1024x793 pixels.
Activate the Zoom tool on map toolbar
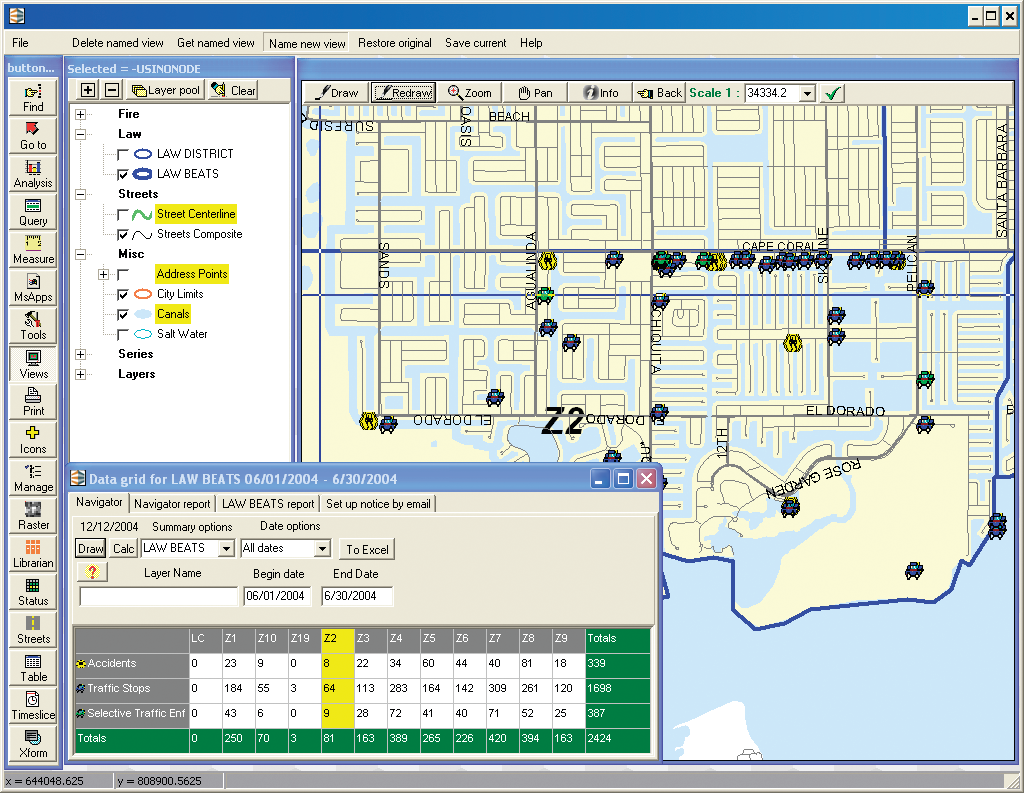coord(470,93)
